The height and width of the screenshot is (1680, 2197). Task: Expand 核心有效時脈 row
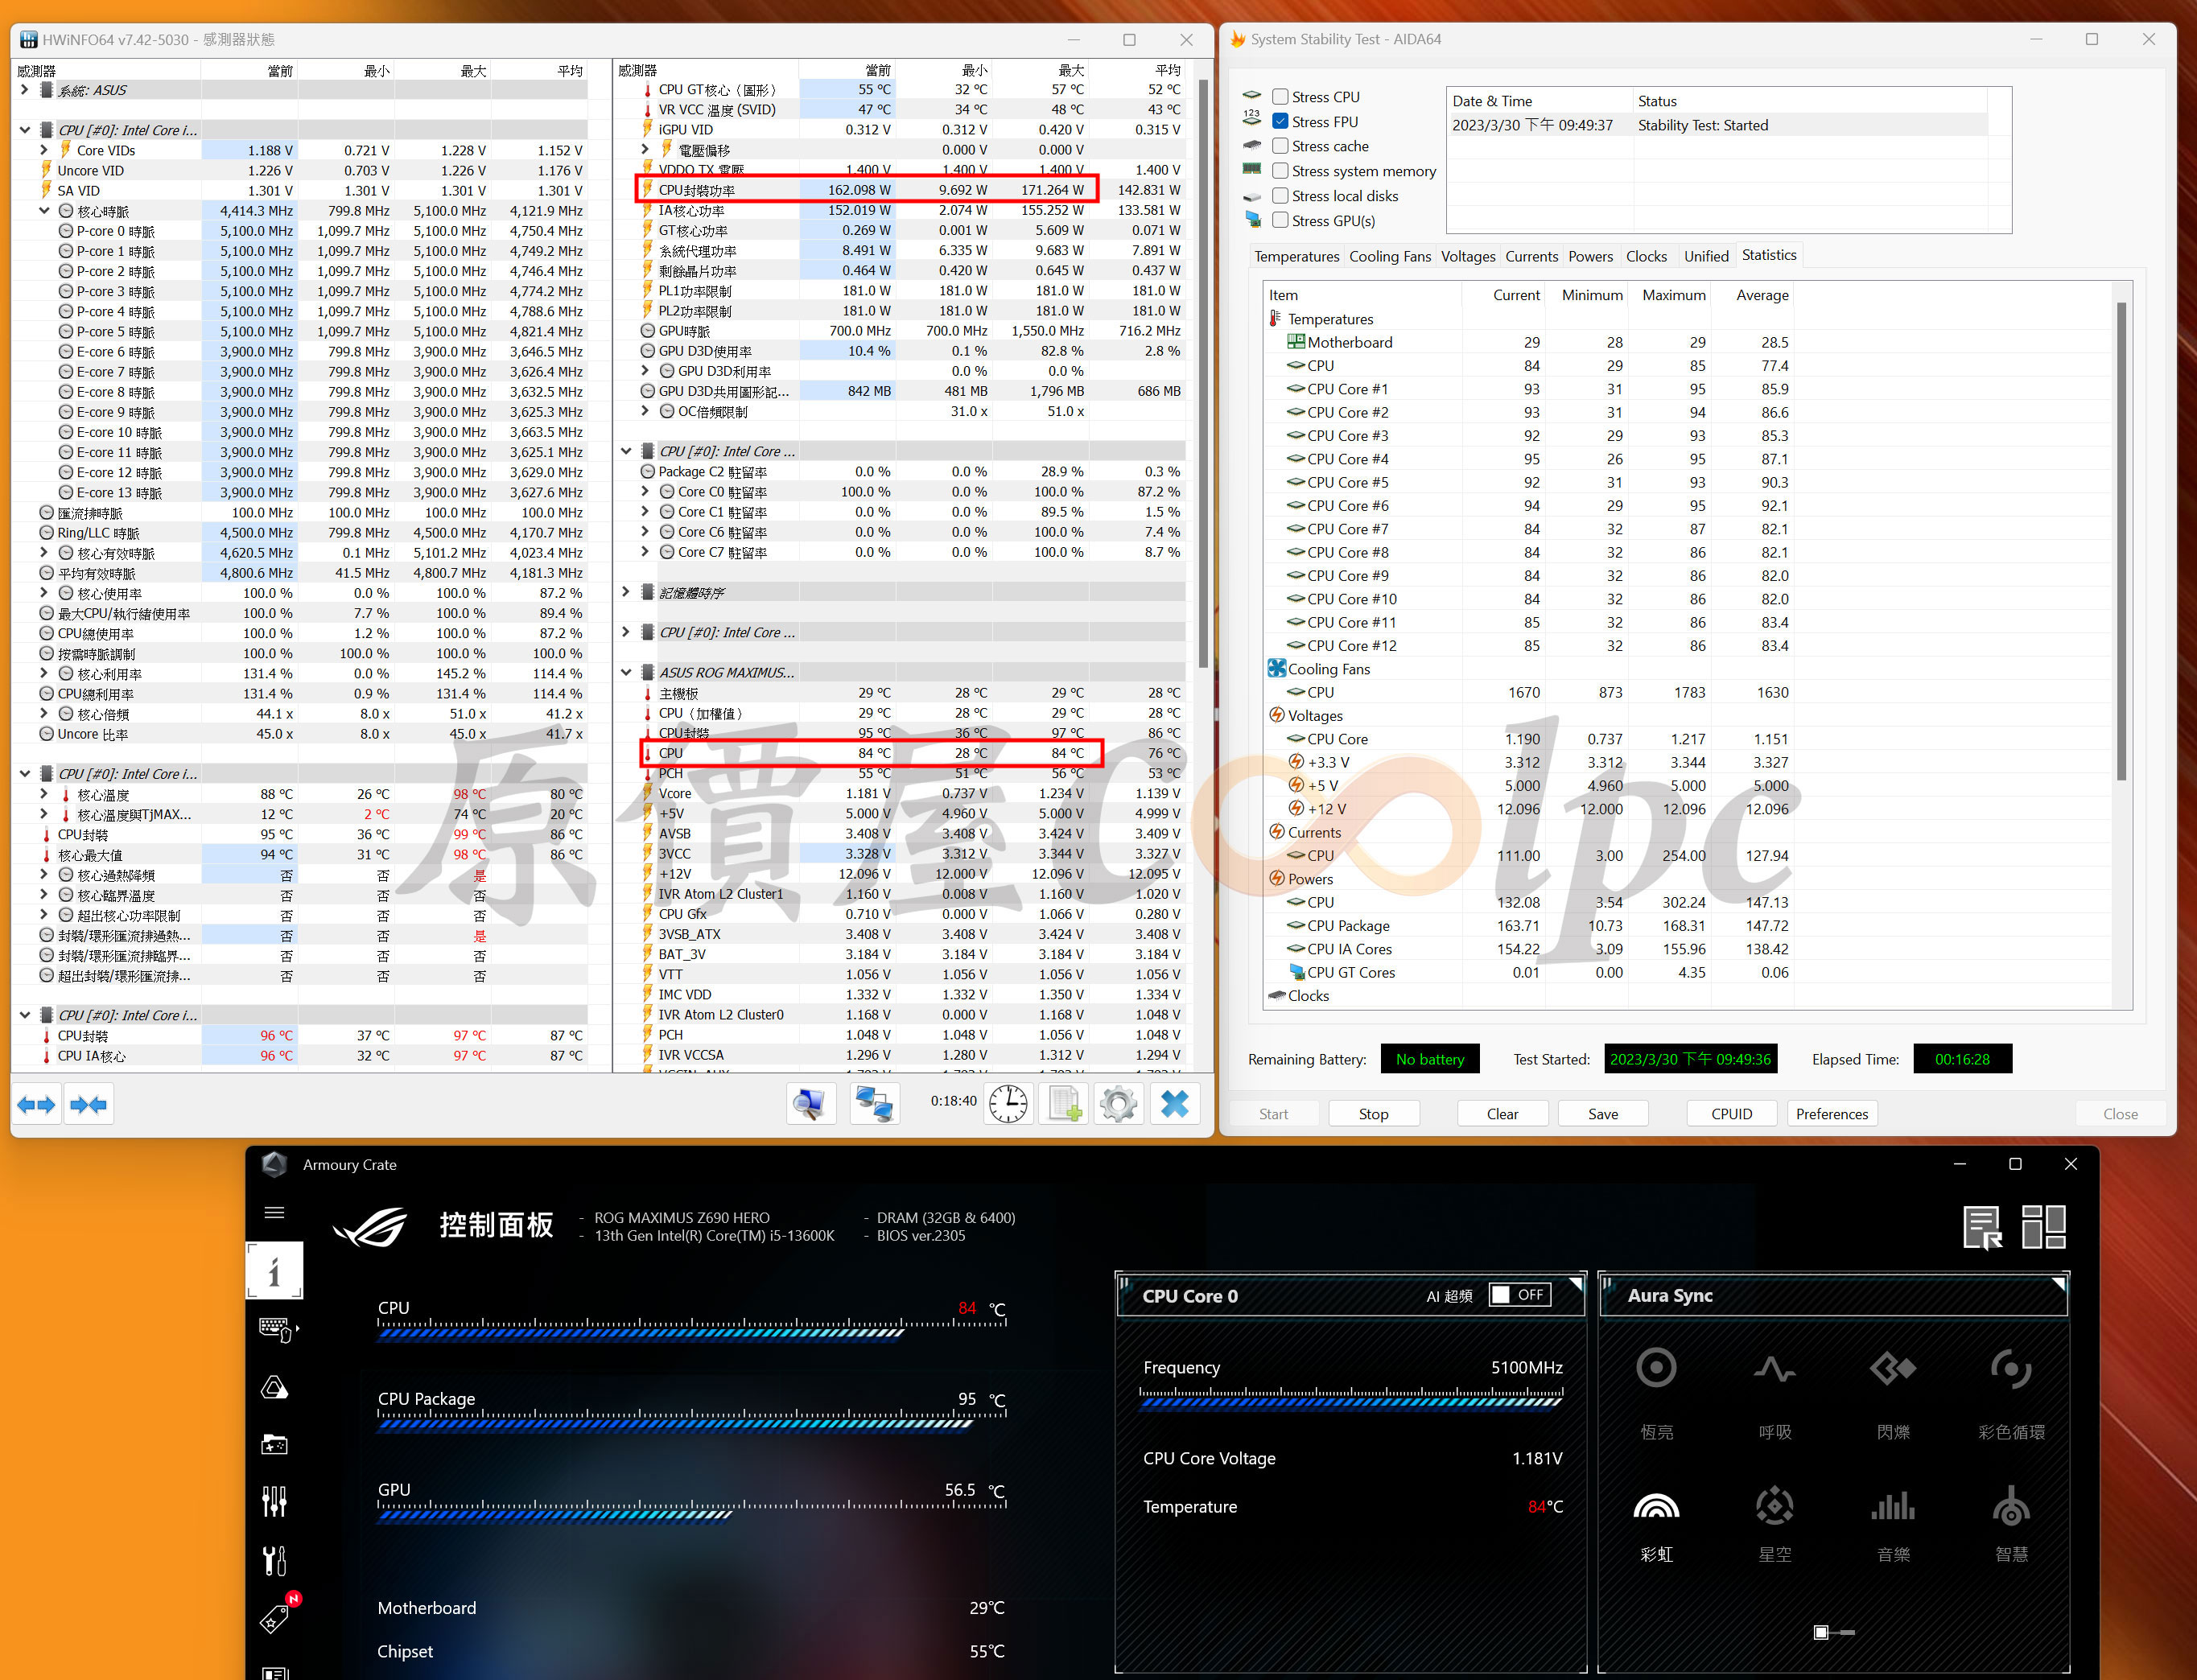point(44,553)
